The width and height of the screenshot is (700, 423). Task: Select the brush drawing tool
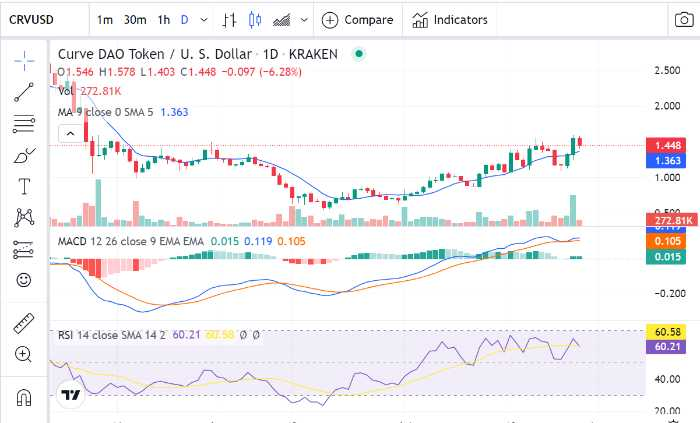(x=24, y=155)
